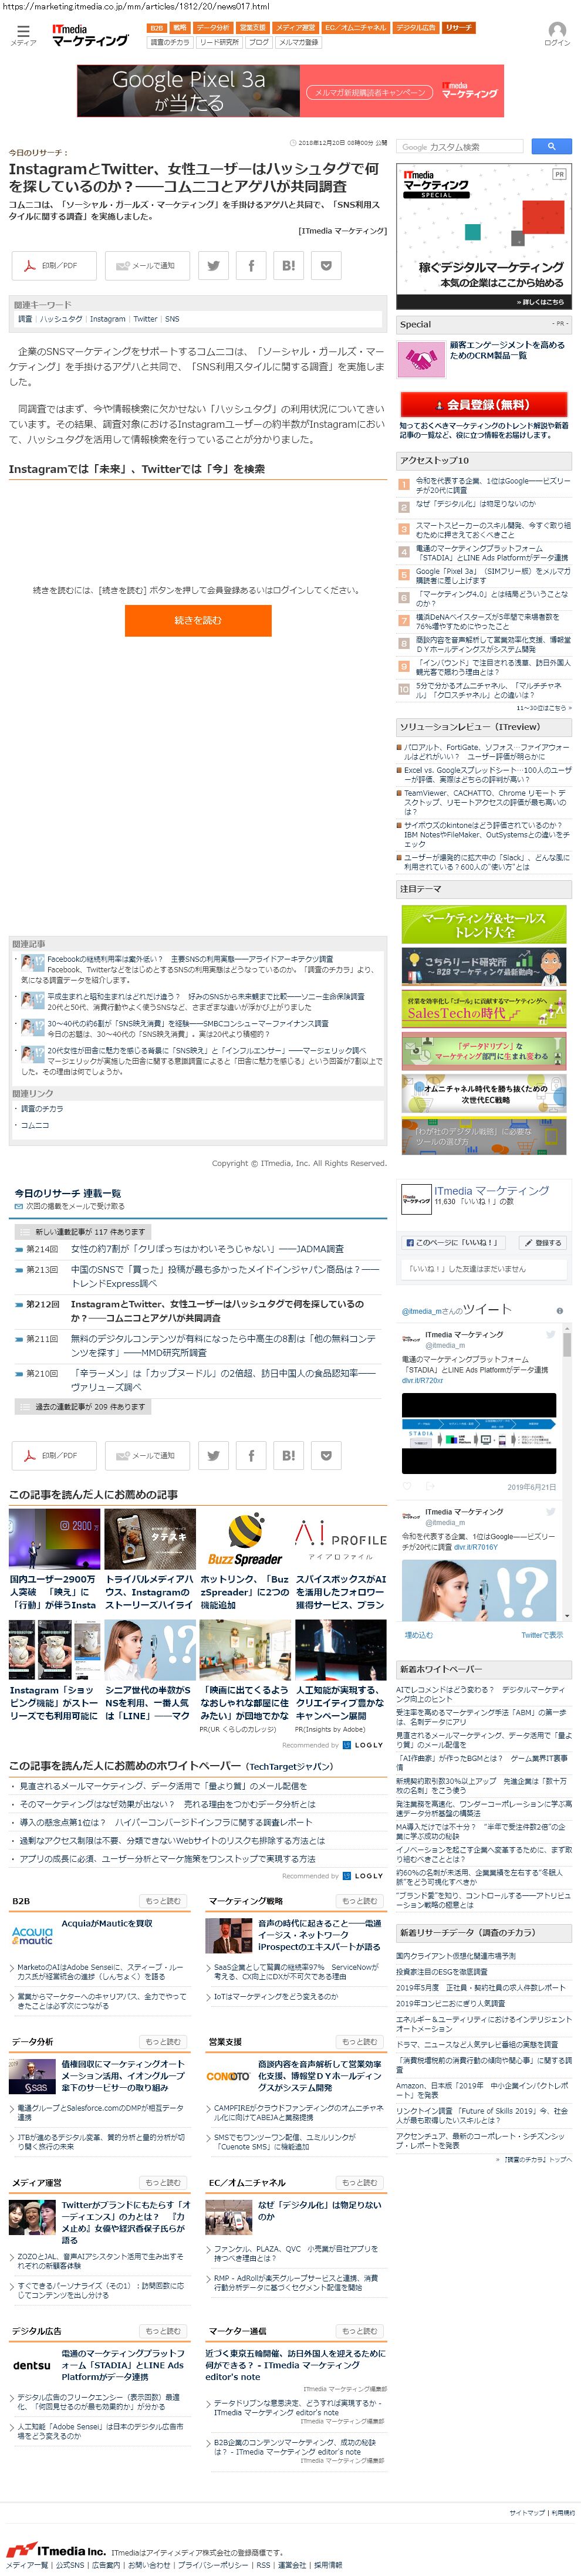
Task: Click メールで通知 below the 連載一覧 list
Action: 147,1455
